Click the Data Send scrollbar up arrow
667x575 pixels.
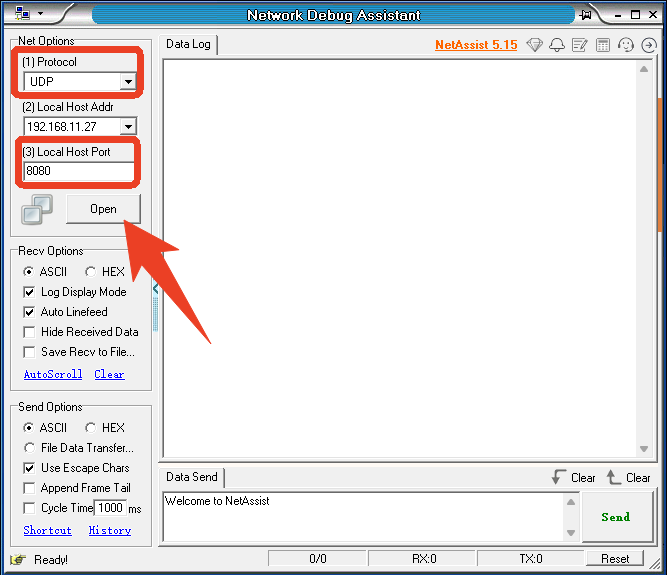[571, 502]
